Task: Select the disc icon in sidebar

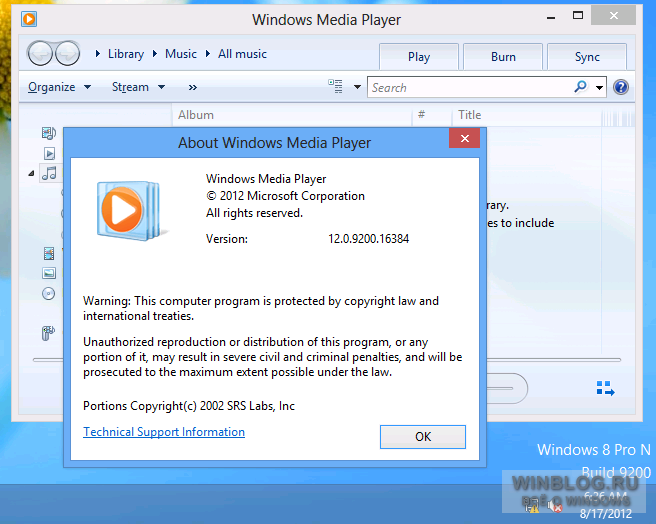Action: tap(49, 294)
